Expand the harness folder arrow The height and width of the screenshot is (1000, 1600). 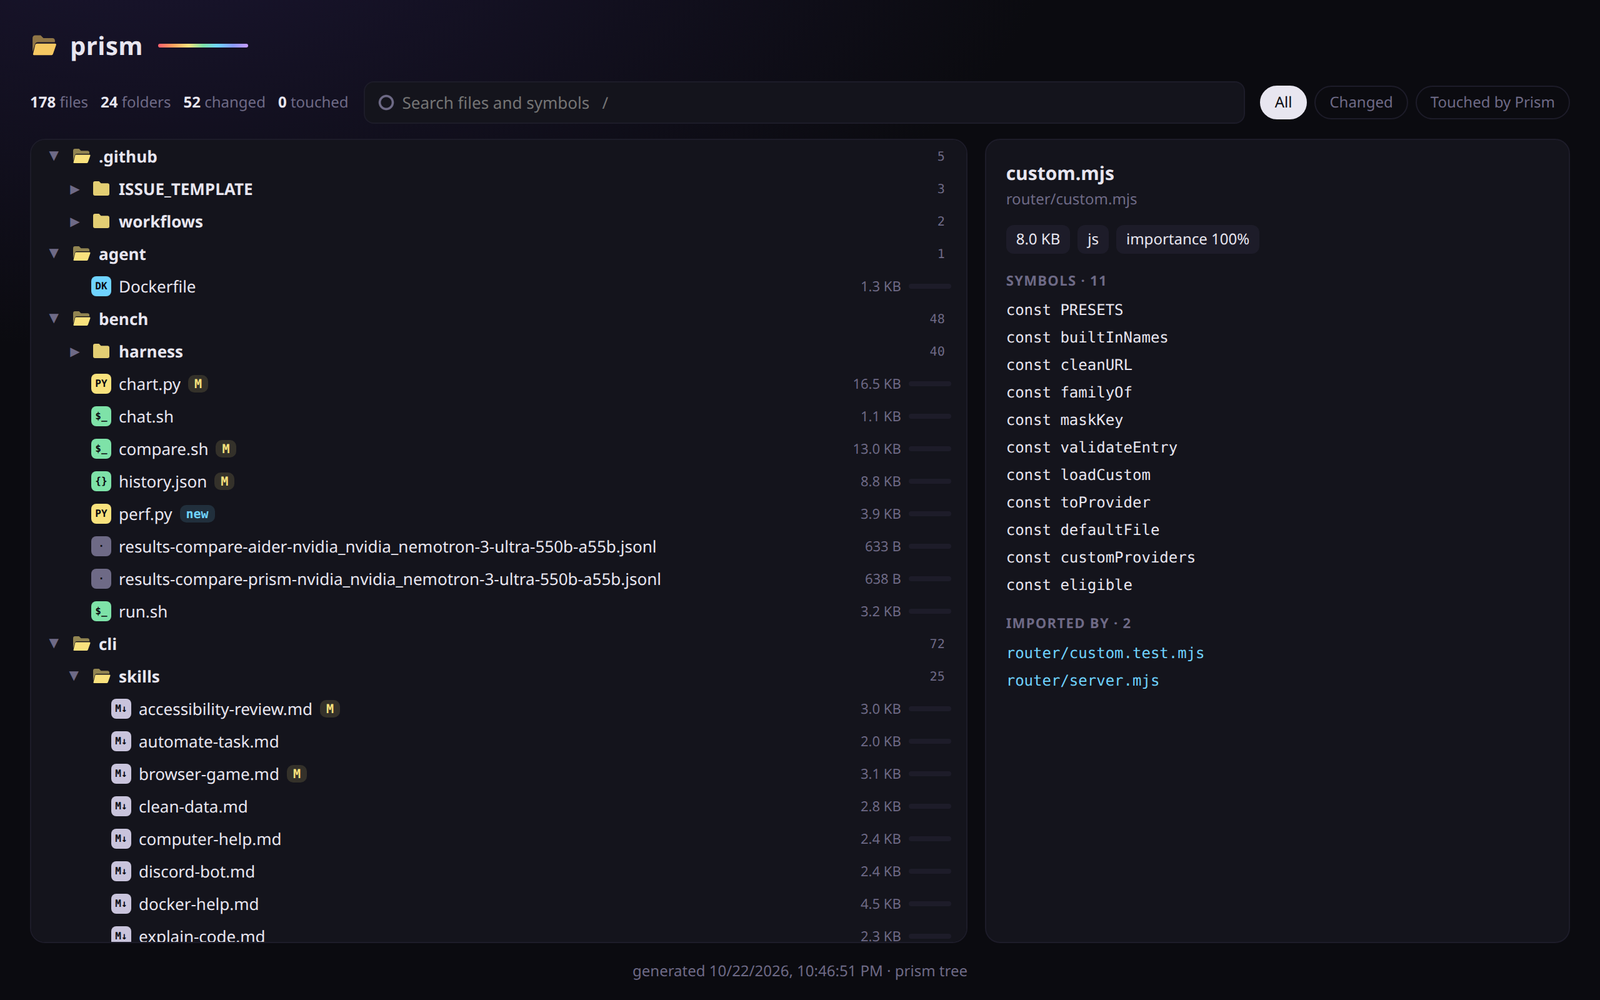point(74,352)
